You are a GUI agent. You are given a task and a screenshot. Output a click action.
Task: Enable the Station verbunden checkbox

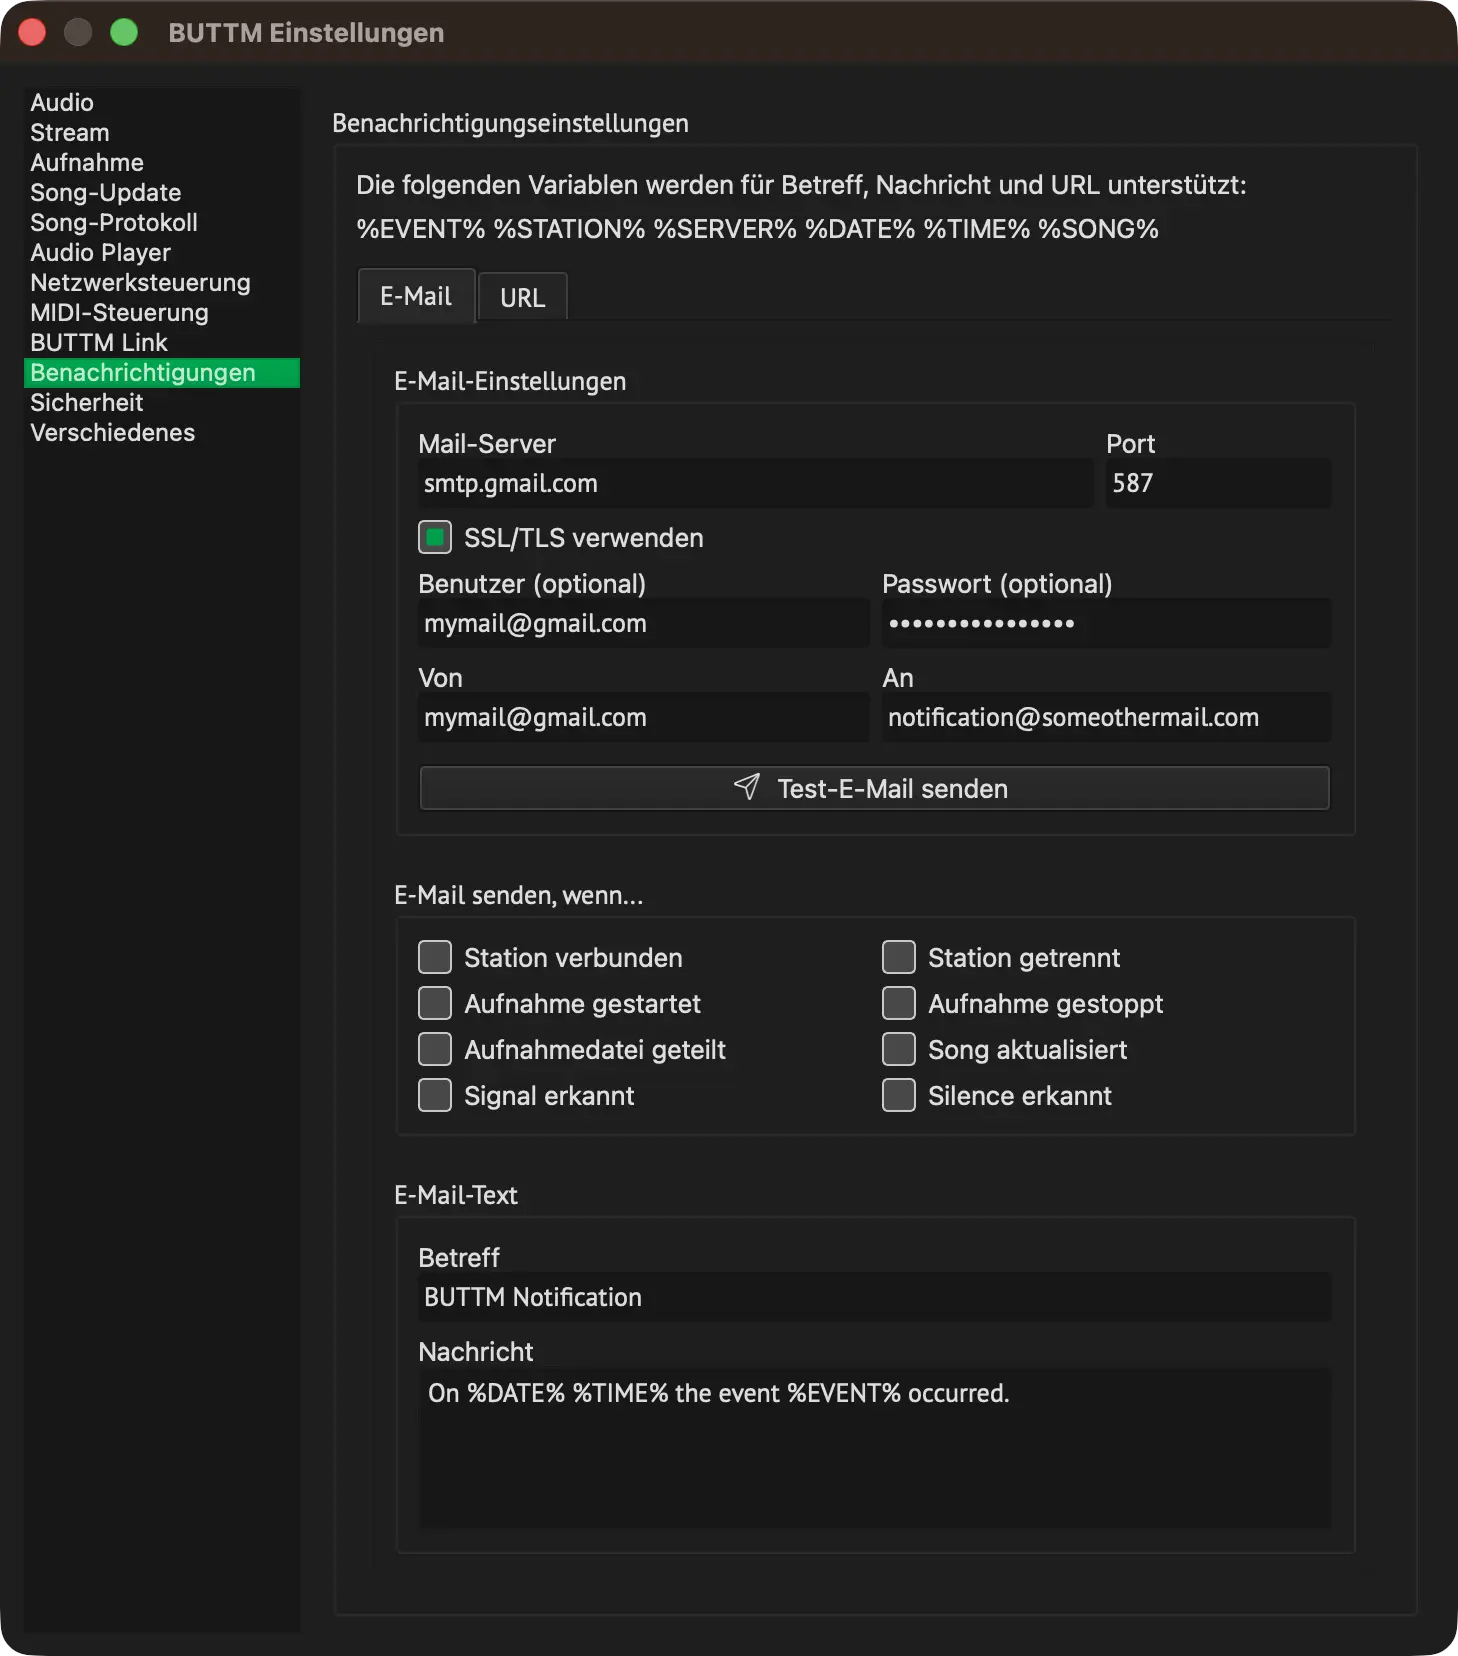tap(435, 957)
